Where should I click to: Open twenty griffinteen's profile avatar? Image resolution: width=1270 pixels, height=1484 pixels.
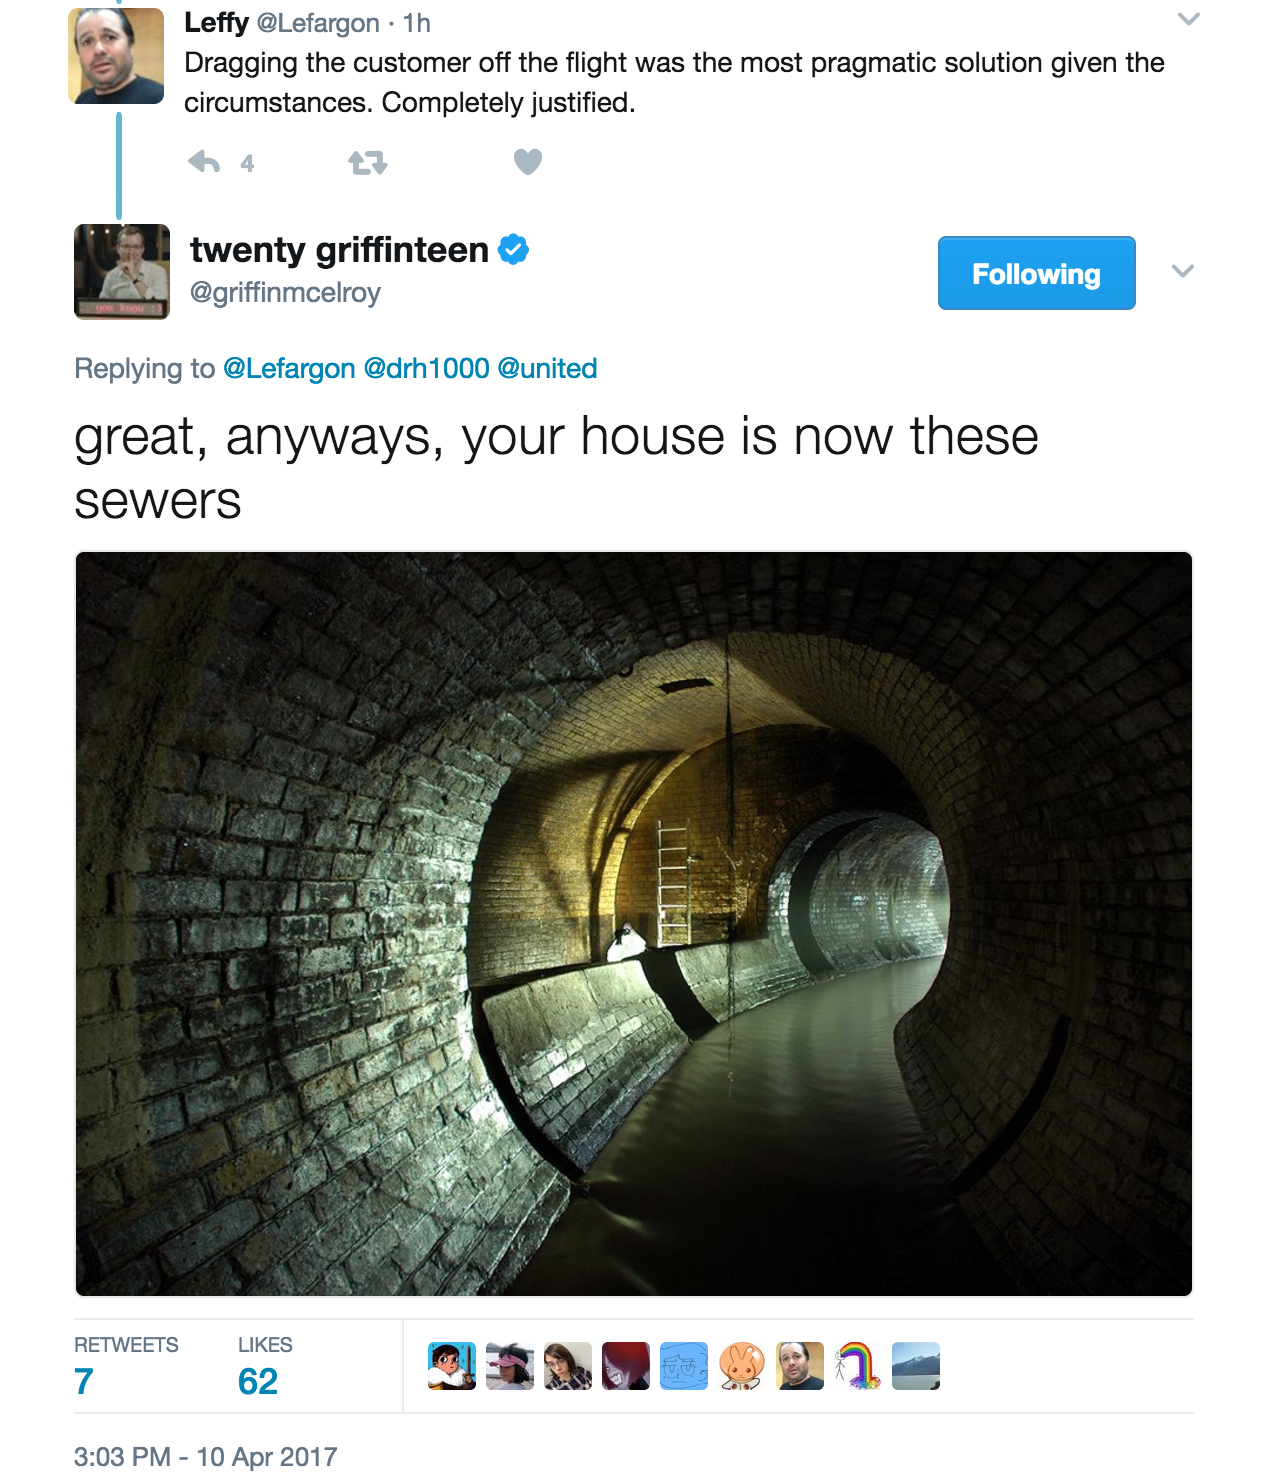[122, 272]
